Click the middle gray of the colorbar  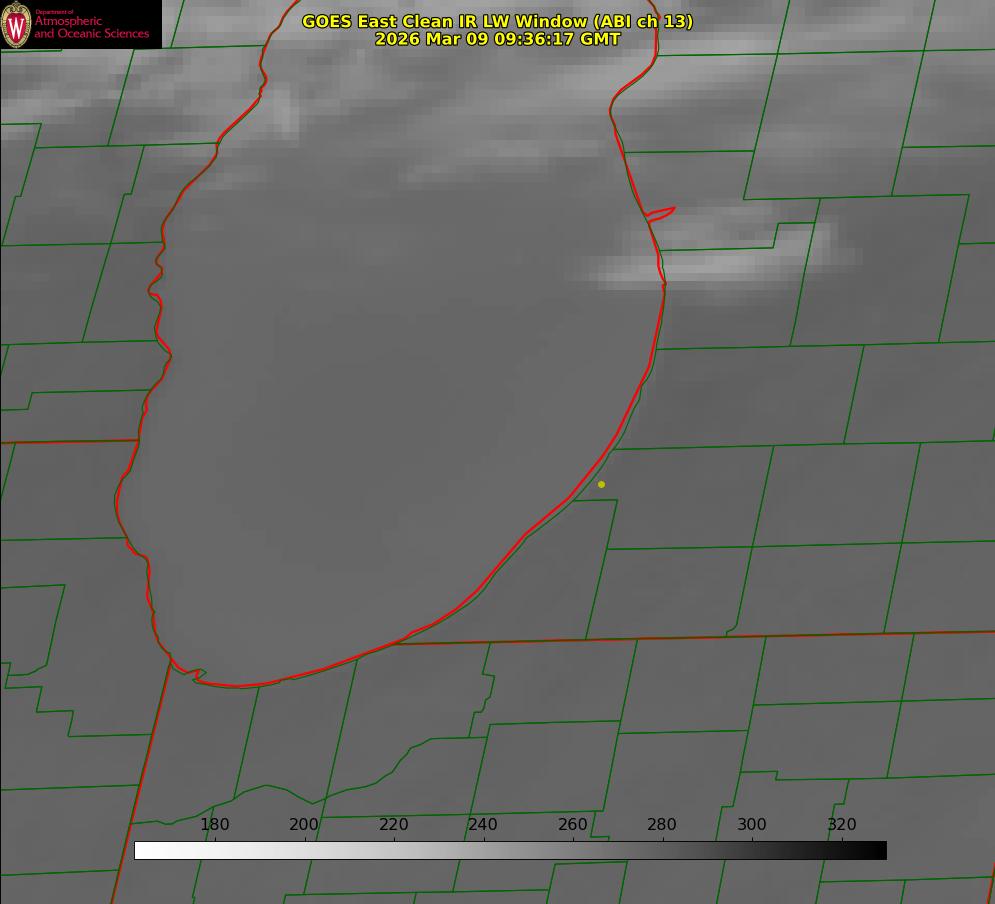coord(510,851)
